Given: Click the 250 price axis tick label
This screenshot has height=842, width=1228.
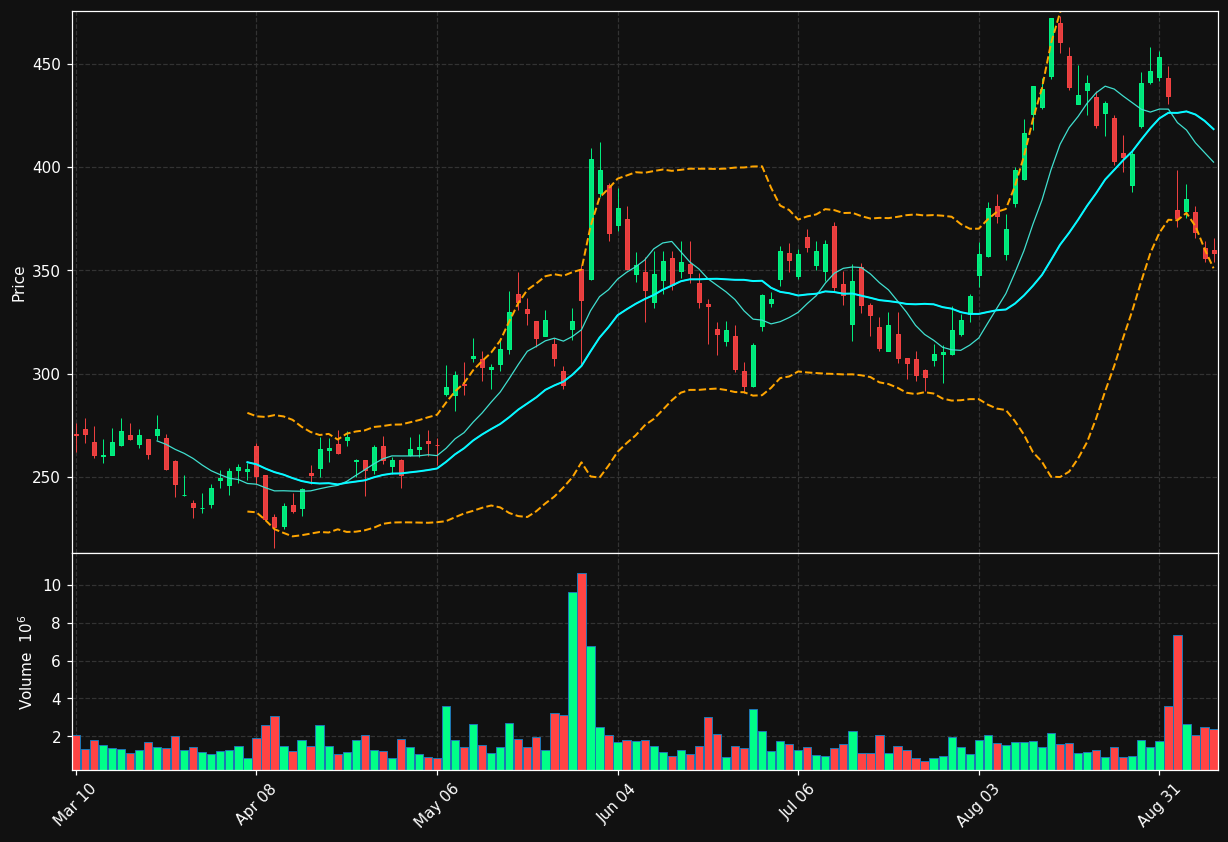Looking at the screenshot, I should 47,477.
